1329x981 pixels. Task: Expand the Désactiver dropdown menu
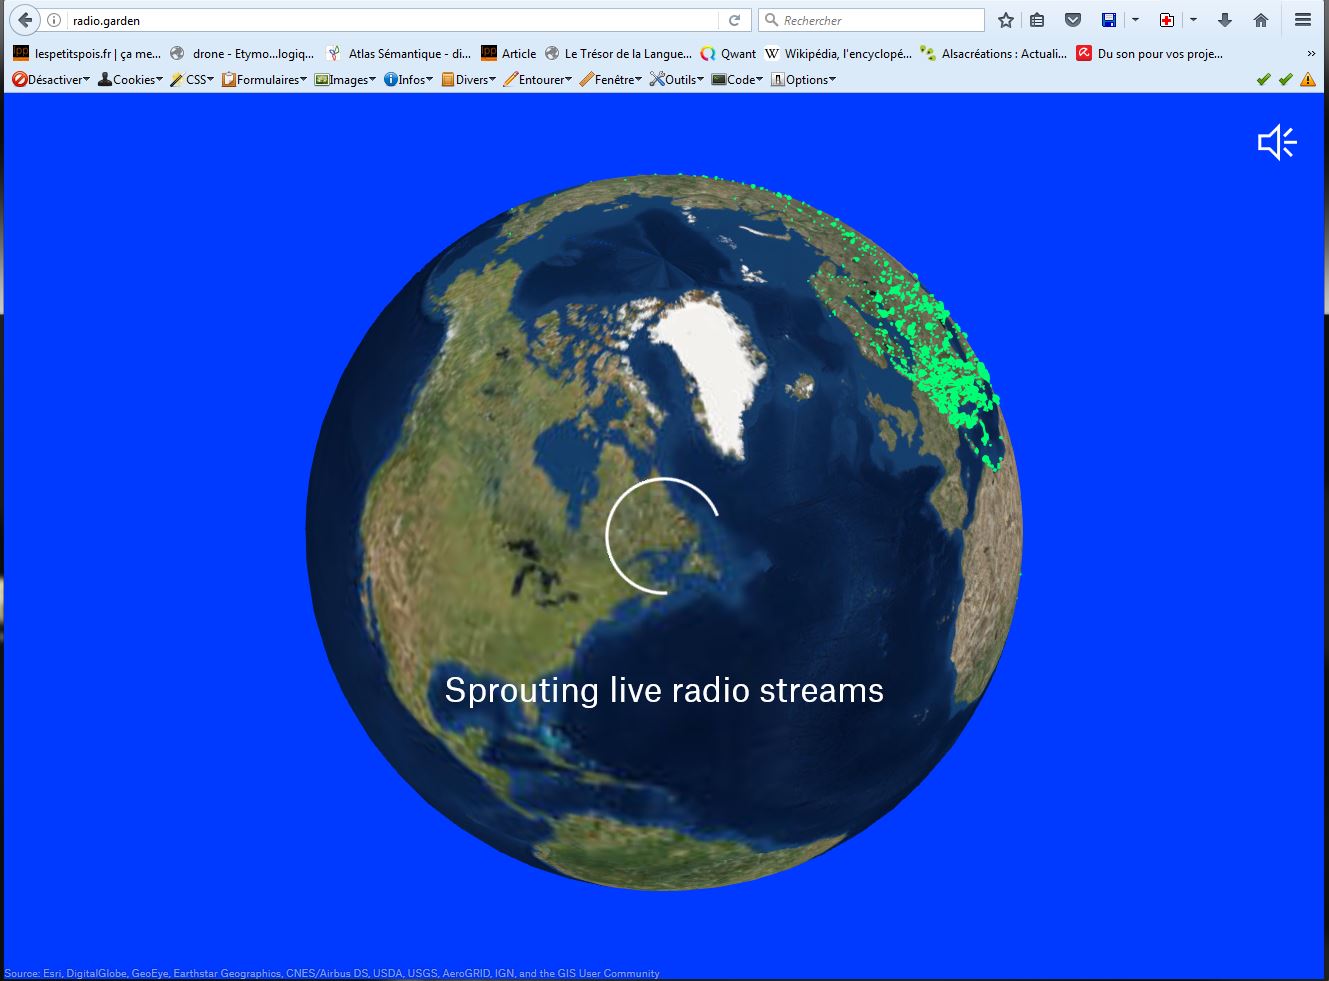(52, 80)
